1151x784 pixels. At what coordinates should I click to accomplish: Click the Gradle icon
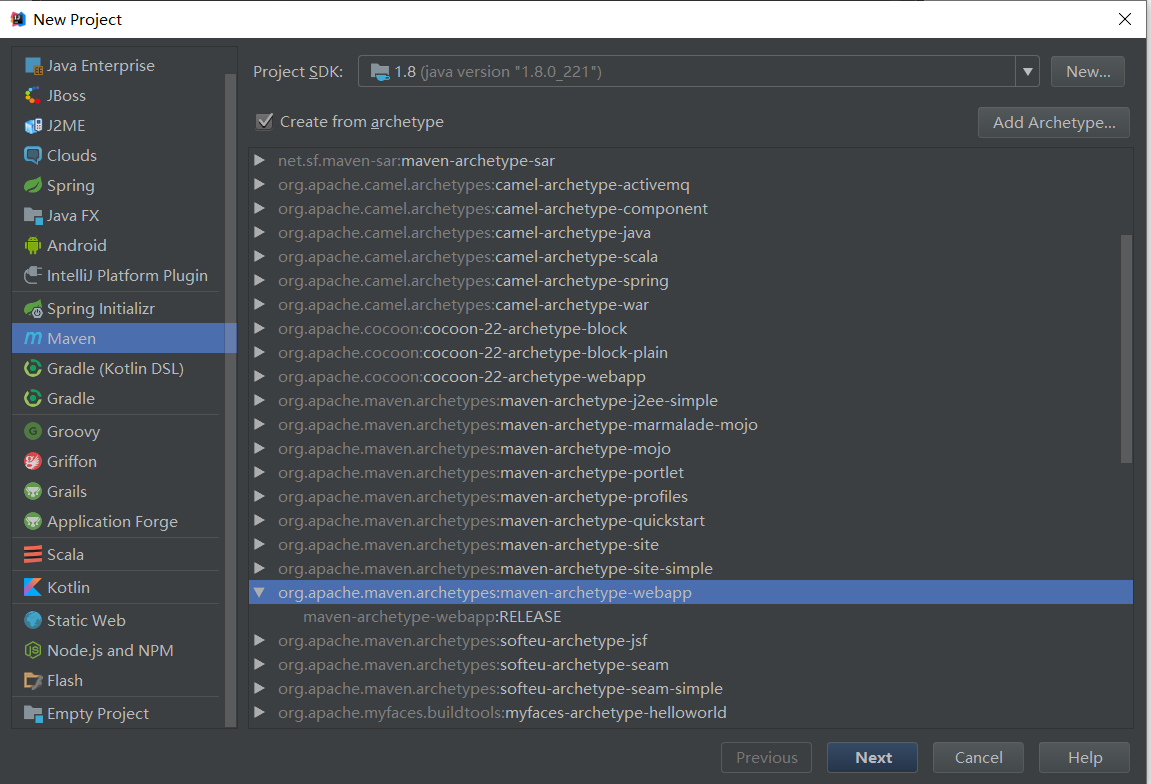[x=33, y=399]
